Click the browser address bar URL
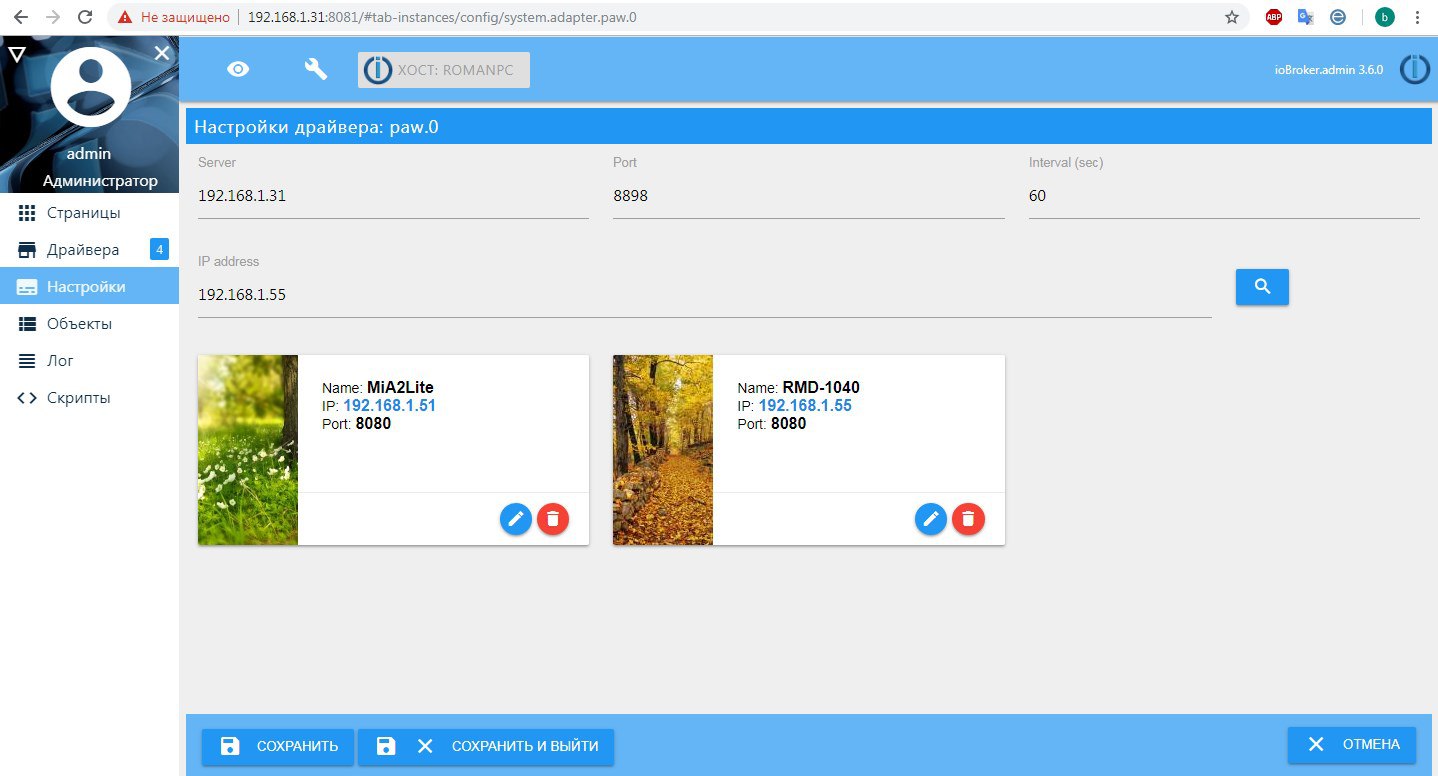Viewport: 1438px width, 776px height. [x=442, y=17]
